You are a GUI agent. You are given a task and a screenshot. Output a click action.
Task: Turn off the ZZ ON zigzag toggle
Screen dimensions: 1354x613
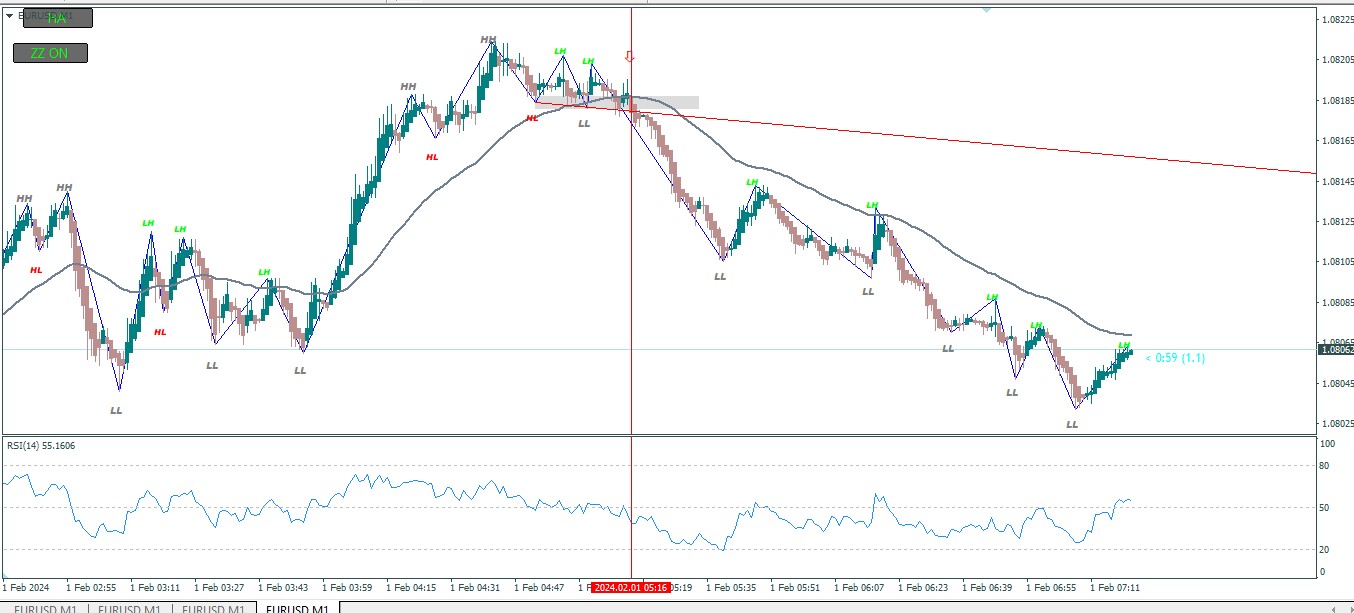50,53
